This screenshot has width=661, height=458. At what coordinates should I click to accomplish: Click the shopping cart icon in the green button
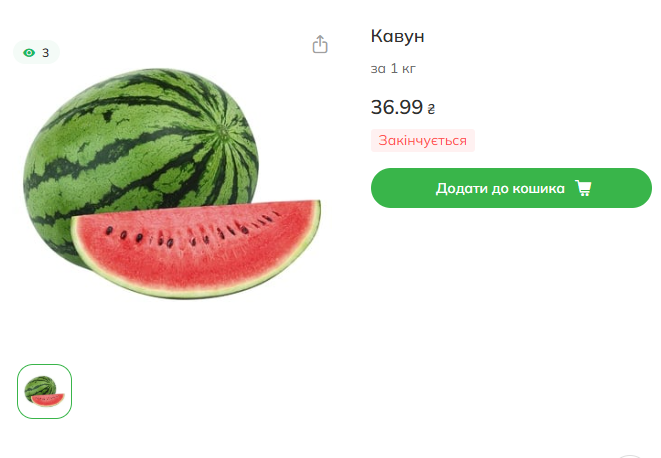point(583,188)
